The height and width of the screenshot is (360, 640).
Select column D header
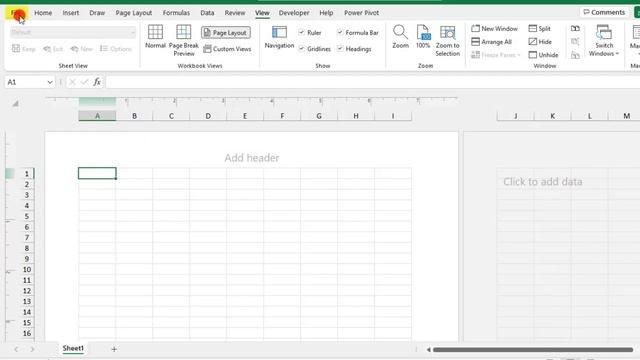pos(208,116)
